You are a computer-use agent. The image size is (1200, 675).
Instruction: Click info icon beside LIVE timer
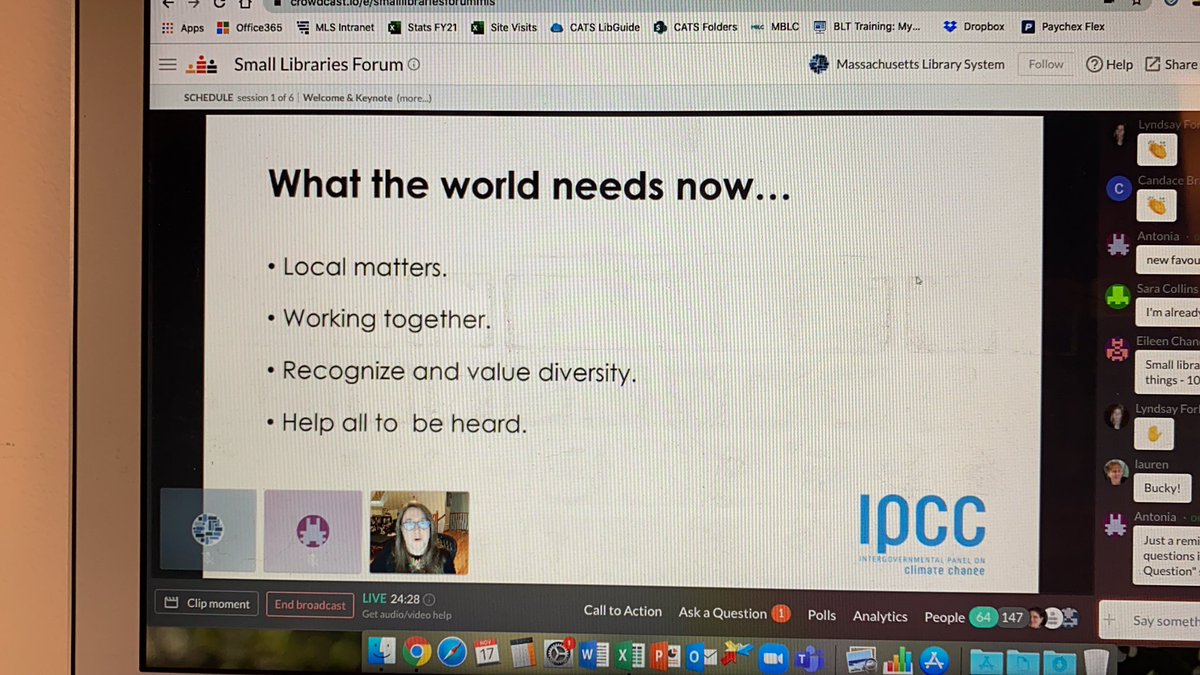(429, 599)
